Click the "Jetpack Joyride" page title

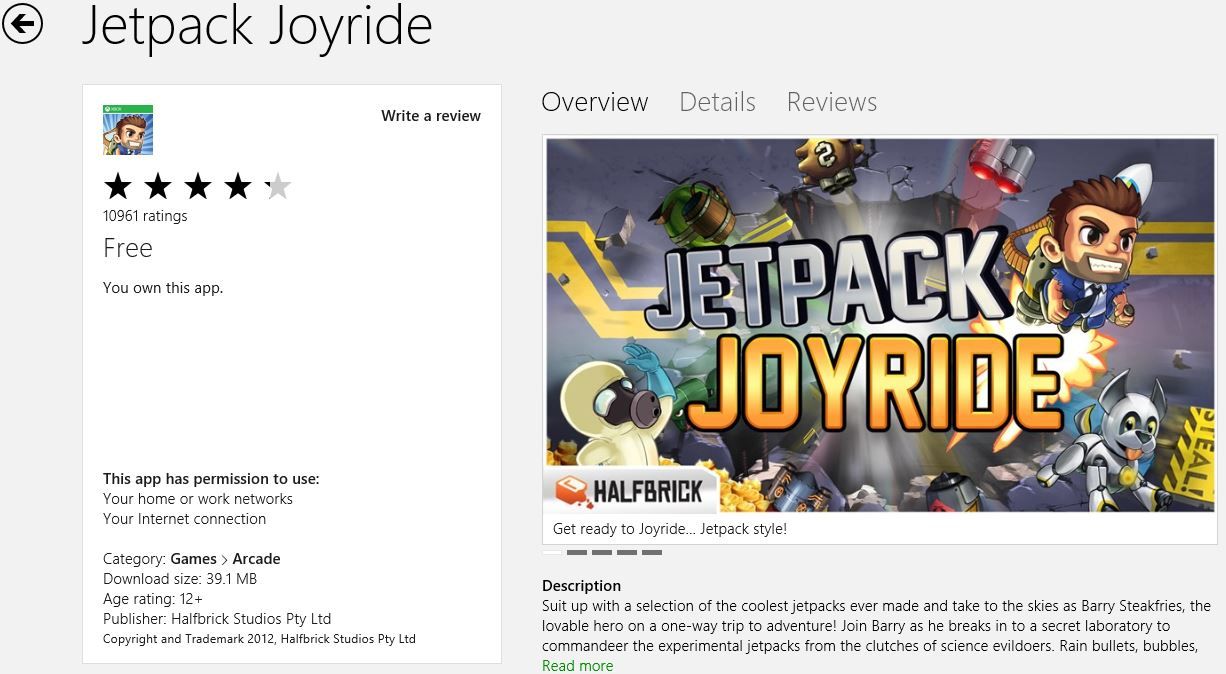(x=257, y=27)
